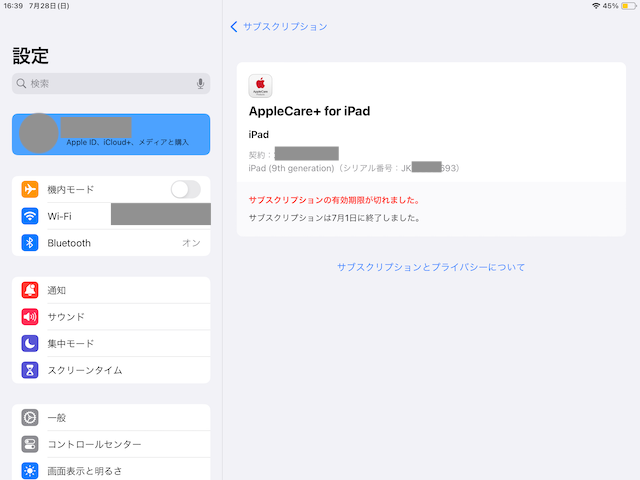Tap the 集中モード moon icon
The height and width of the screenshot is (480, 640).
(30, 344)
